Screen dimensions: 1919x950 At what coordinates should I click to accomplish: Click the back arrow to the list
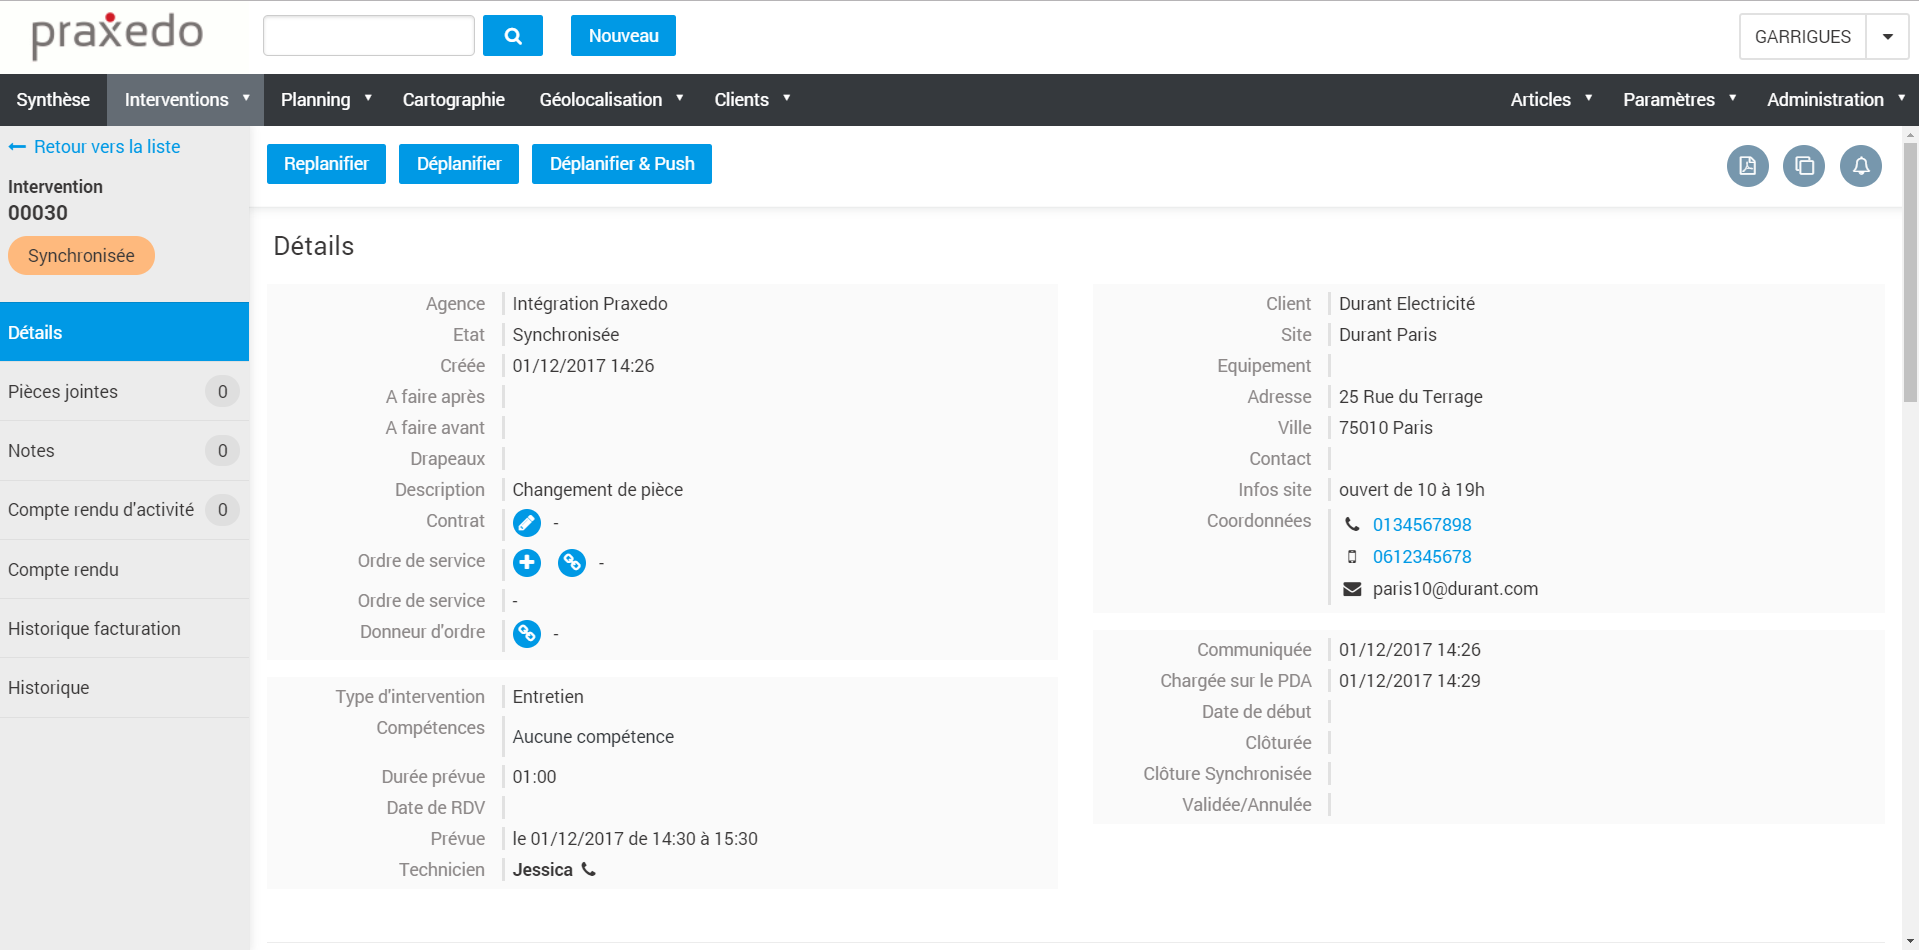pos(17,147)
